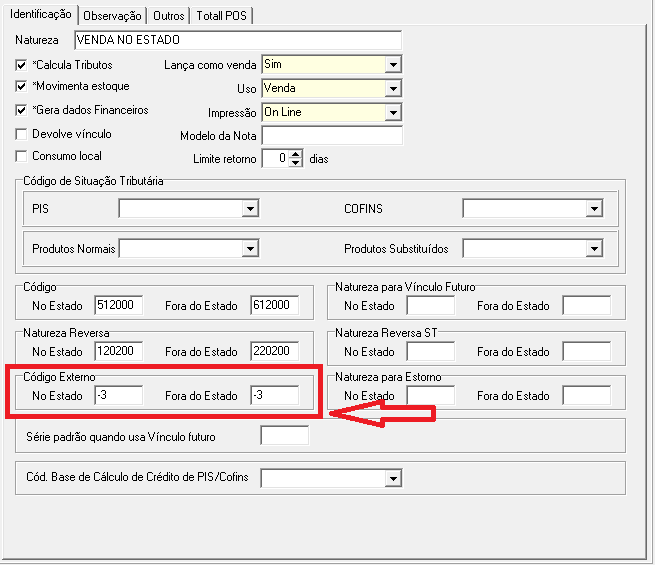This screenshot has width=655, height=565.
Task: Enable the Devolve vínculo checkbox
Action: click(x=21, y=134)
